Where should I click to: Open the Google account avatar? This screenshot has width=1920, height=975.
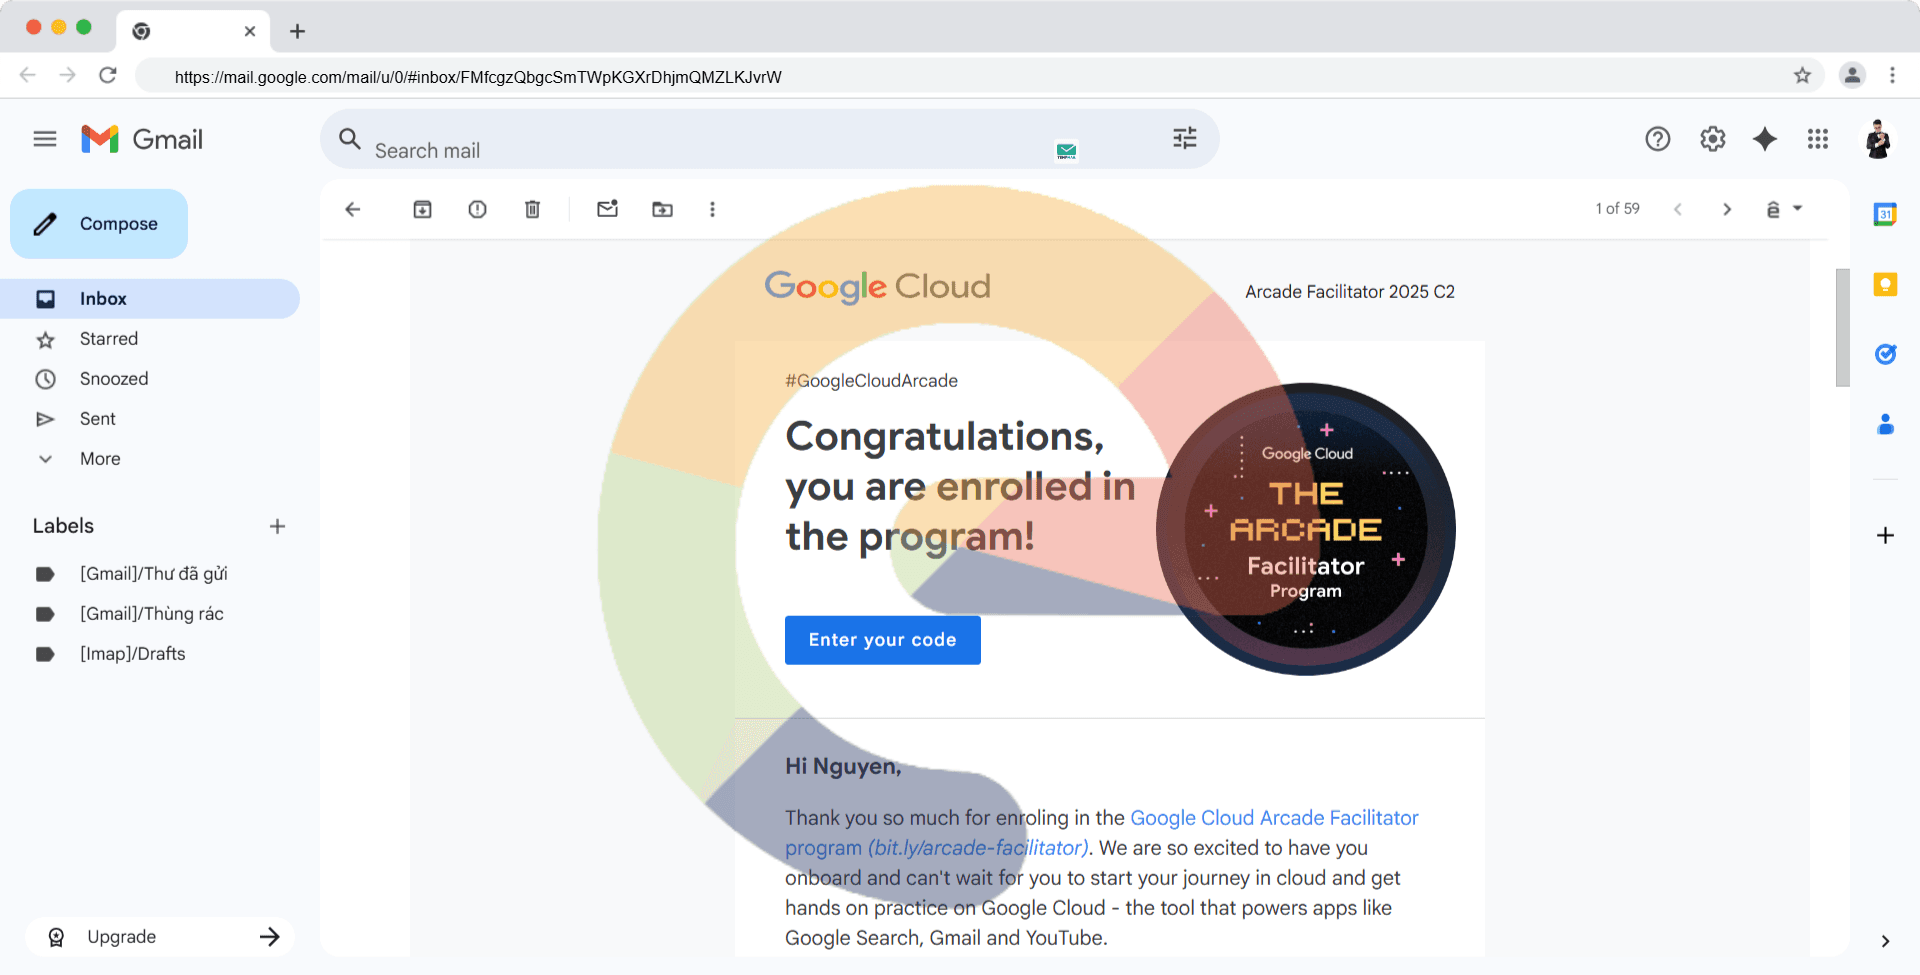[1878, 139]
